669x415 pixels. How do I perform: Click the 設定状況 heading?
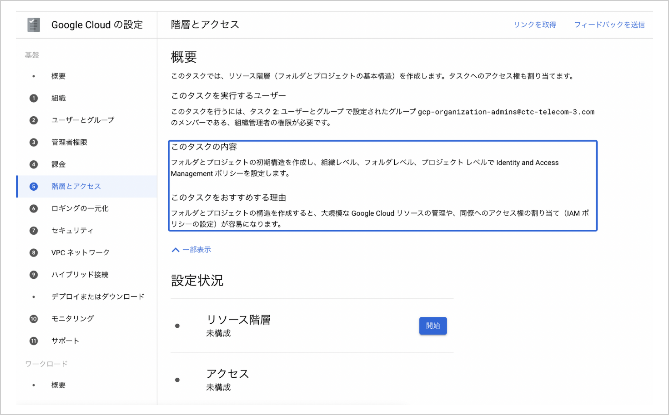pyautogui.click(x=197, y=281)
